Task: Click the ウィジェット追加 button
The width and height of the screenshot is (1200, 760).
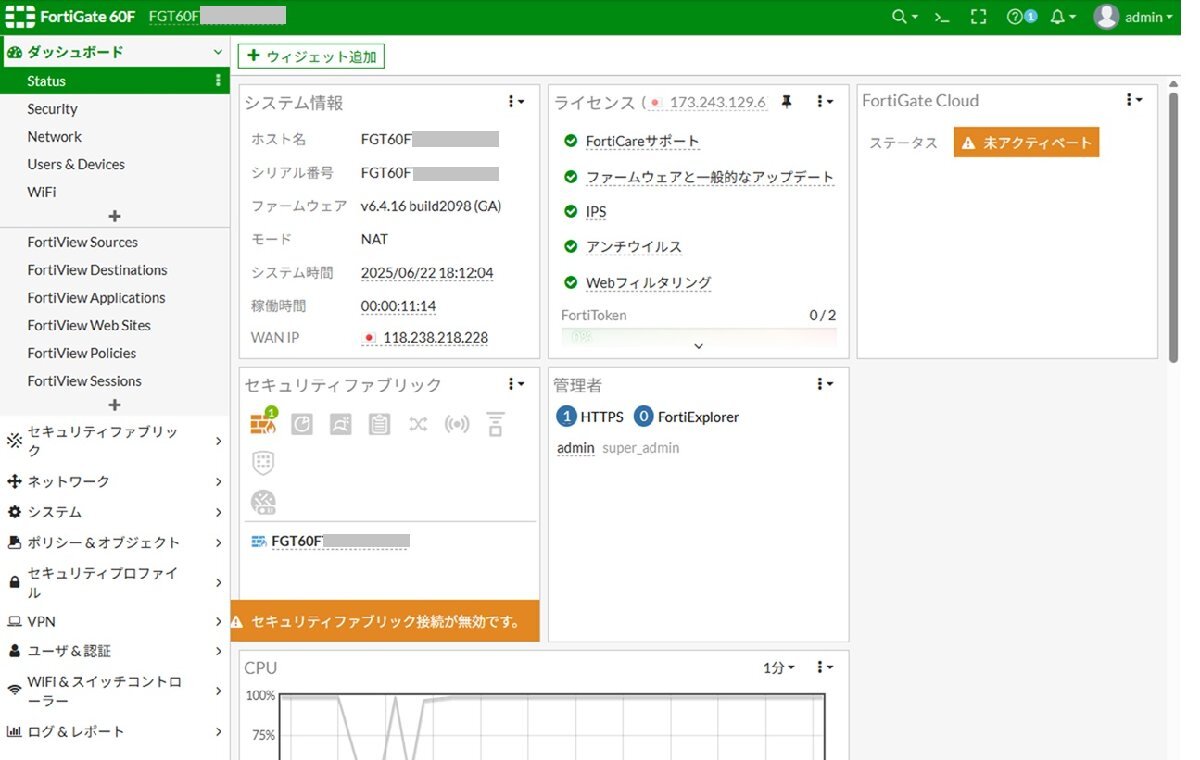Action: (311, 57)
